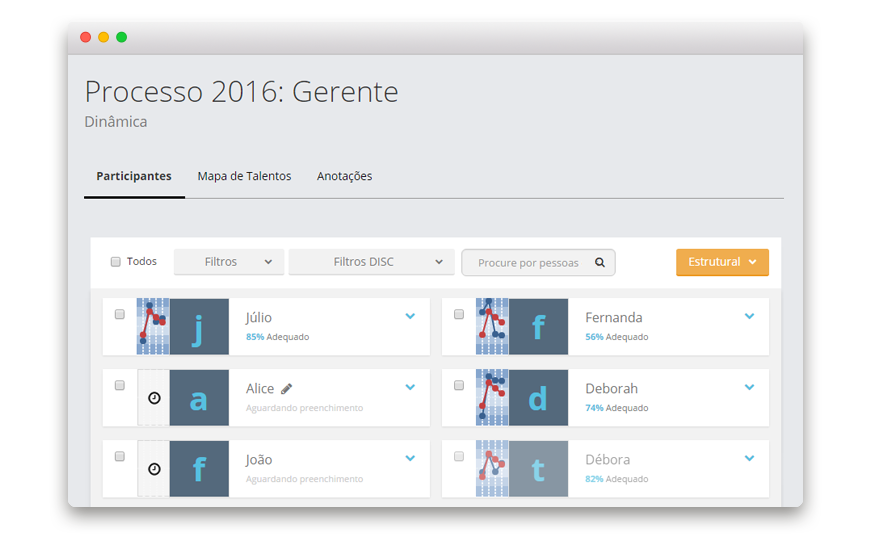The height and width of the screenshot is (540, 870).
Task: Expand Deborah's card chevron
Action: coord(750,387)
